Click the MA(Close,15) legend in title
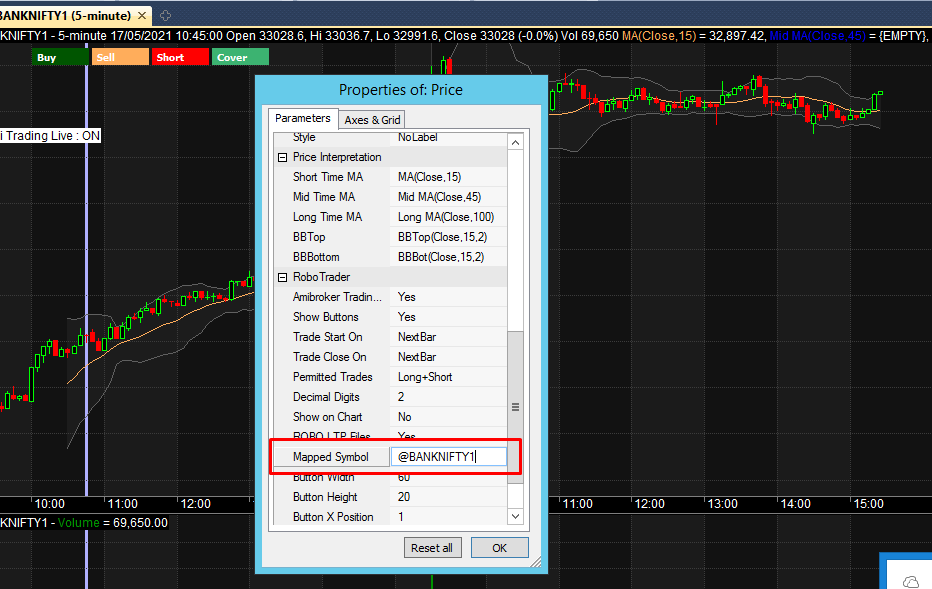This screenshot has width=932, height=589. 659,36
